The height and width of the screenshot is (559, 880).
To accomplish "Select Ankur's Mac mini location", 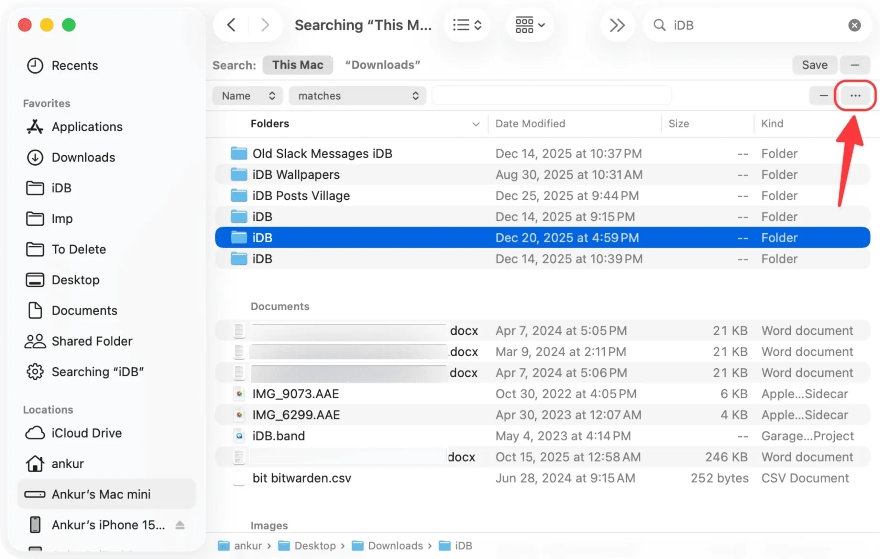I will 107,494.
